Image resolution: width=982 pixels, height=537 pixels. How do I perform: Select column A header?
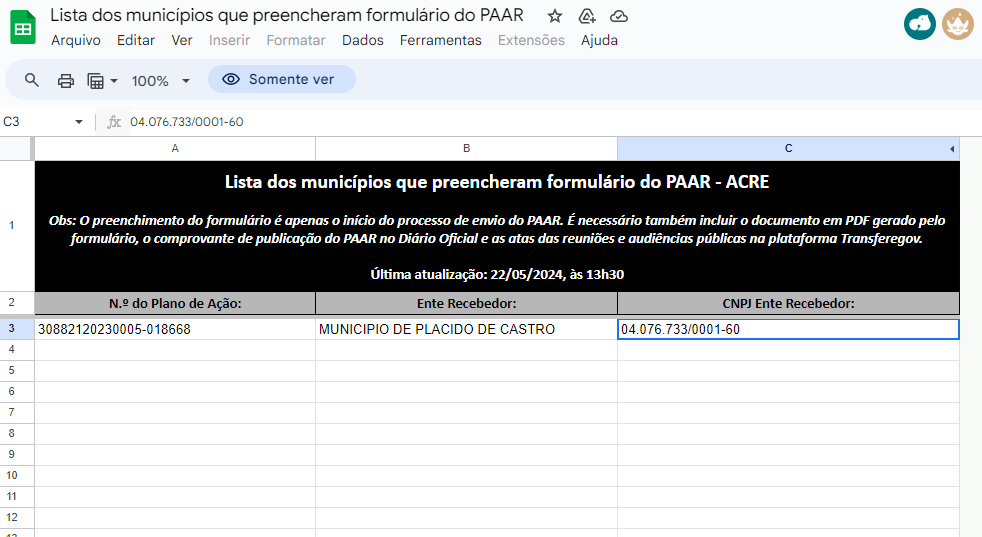[x=175, y=148]
